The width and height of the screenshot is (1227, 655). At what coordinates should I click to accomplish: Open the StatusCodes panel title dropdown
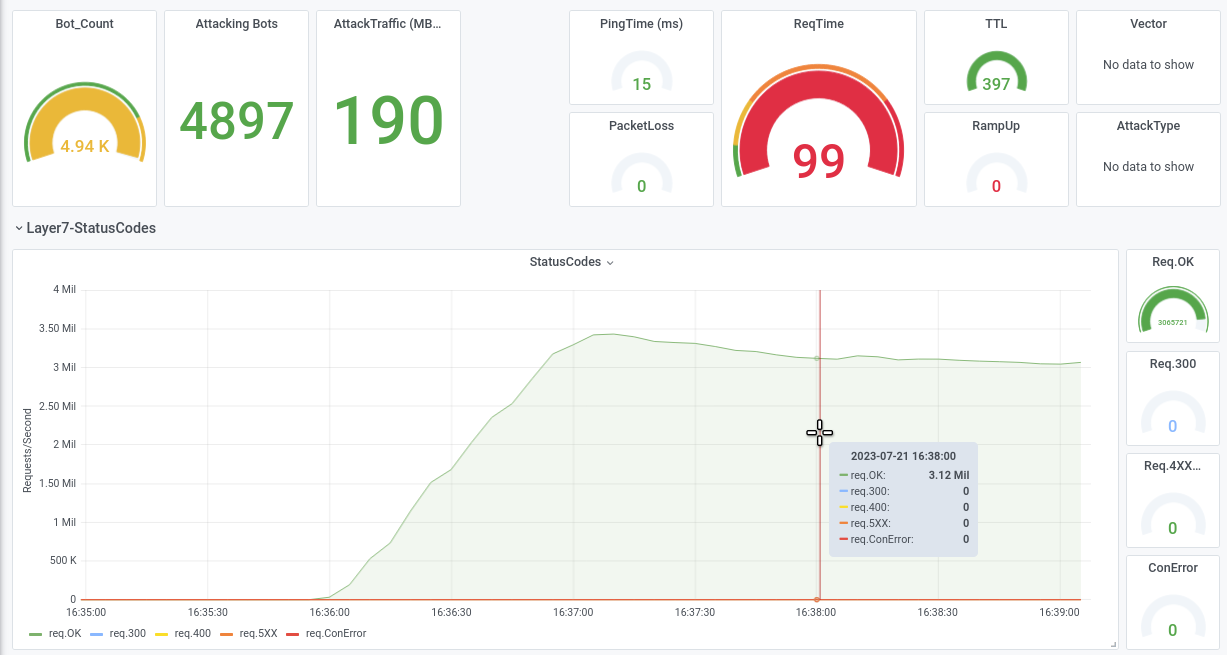tap(571, 262)
